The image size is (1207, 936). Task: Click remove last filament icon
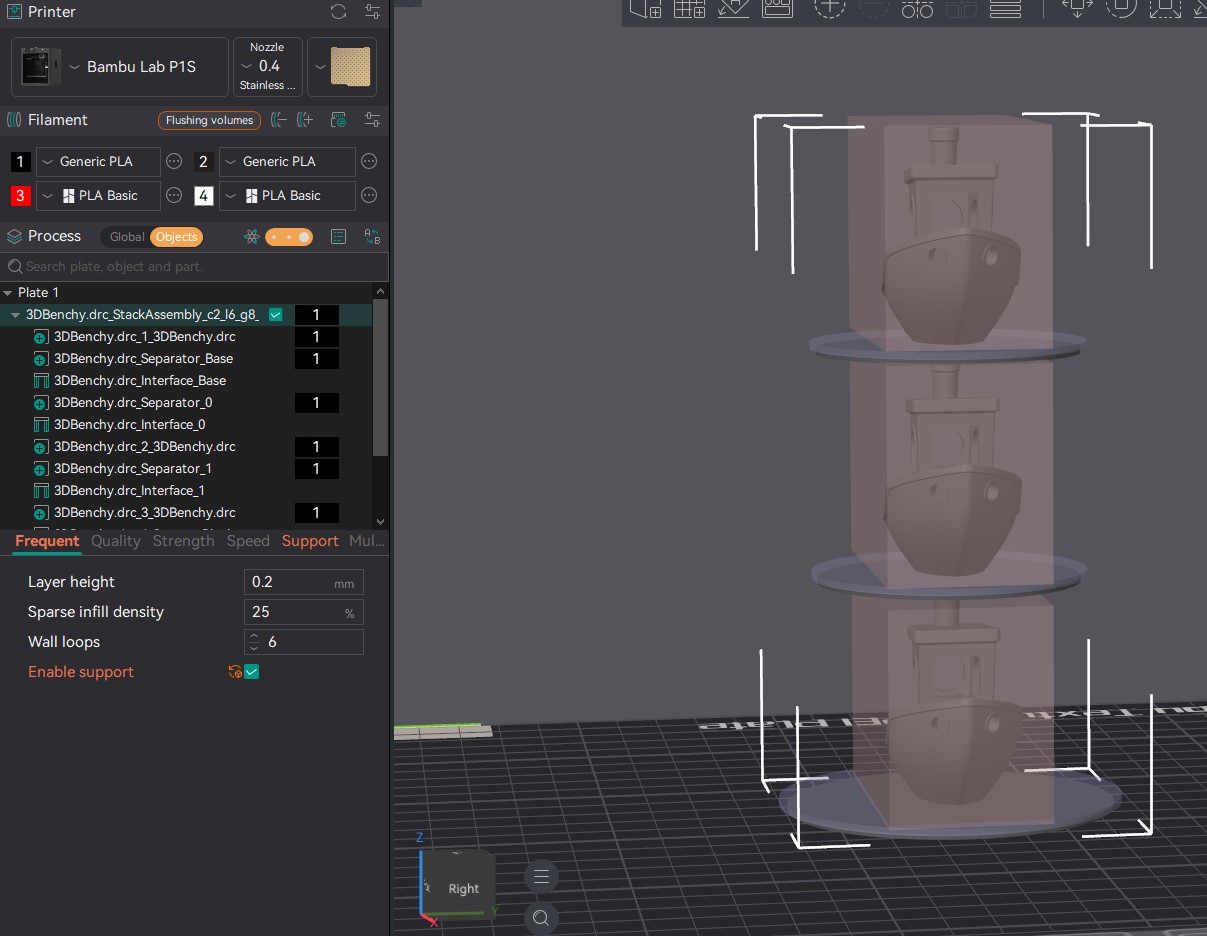(x=279, y=120)
